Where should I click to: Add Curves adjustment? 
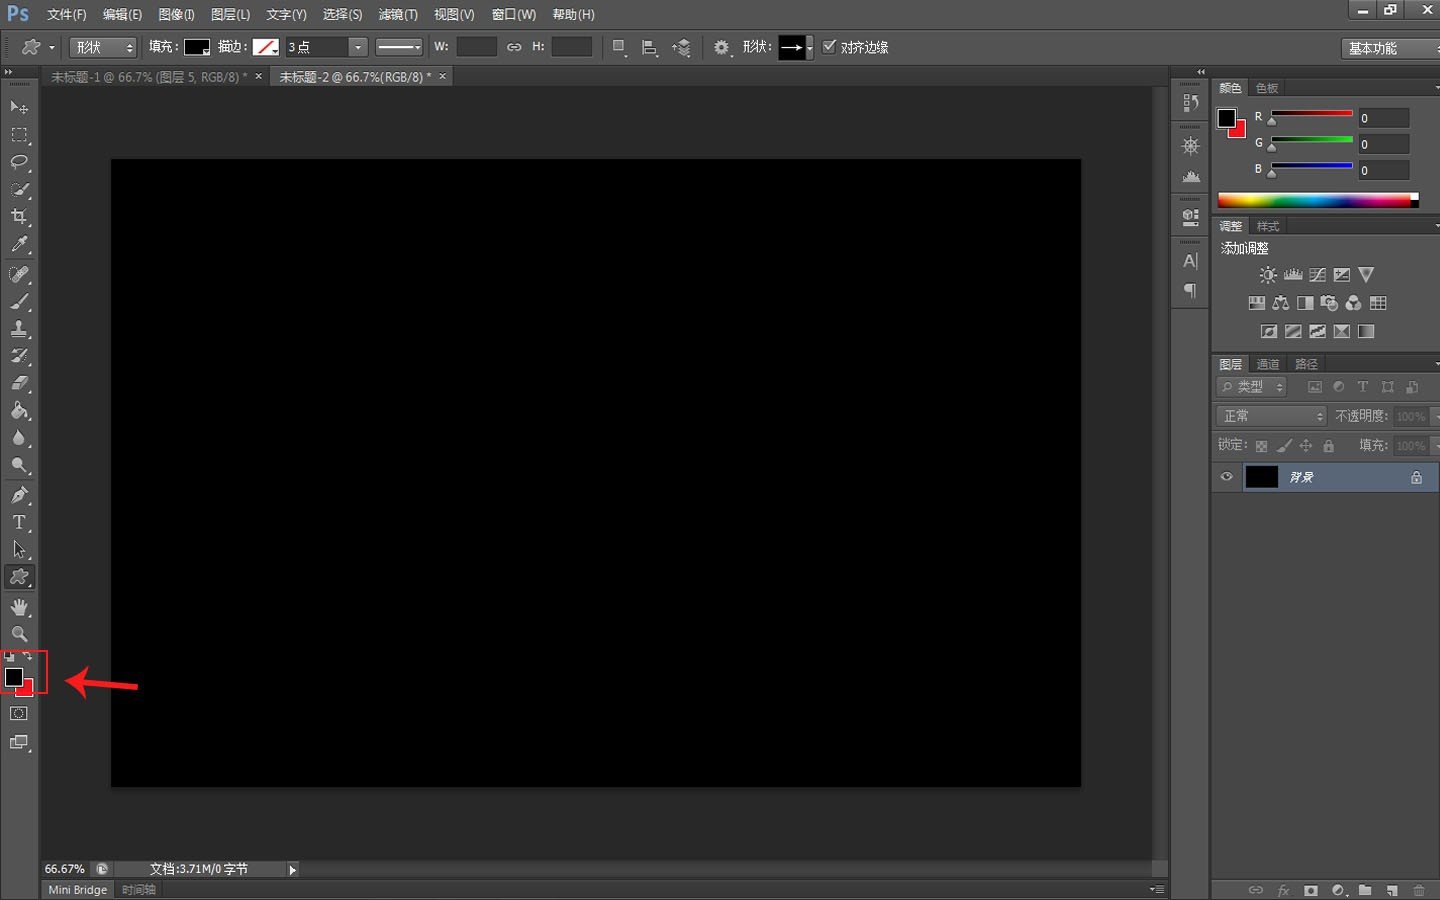pos(1318,275)
